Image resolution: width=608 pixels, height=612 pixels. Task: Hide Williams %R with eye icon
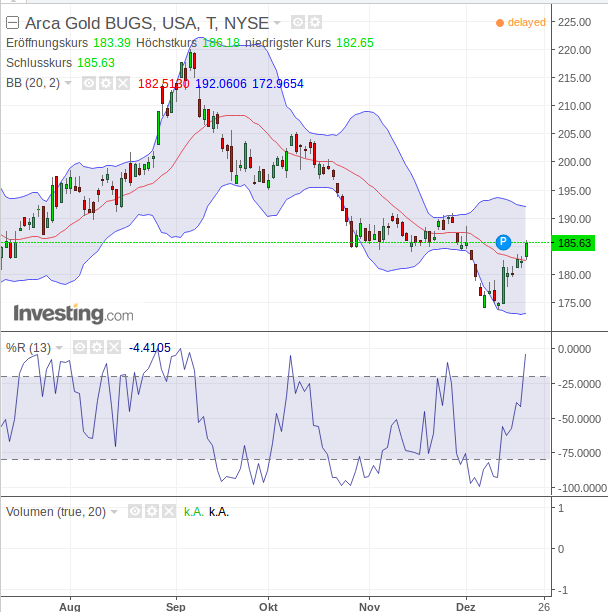click(80, 347)
